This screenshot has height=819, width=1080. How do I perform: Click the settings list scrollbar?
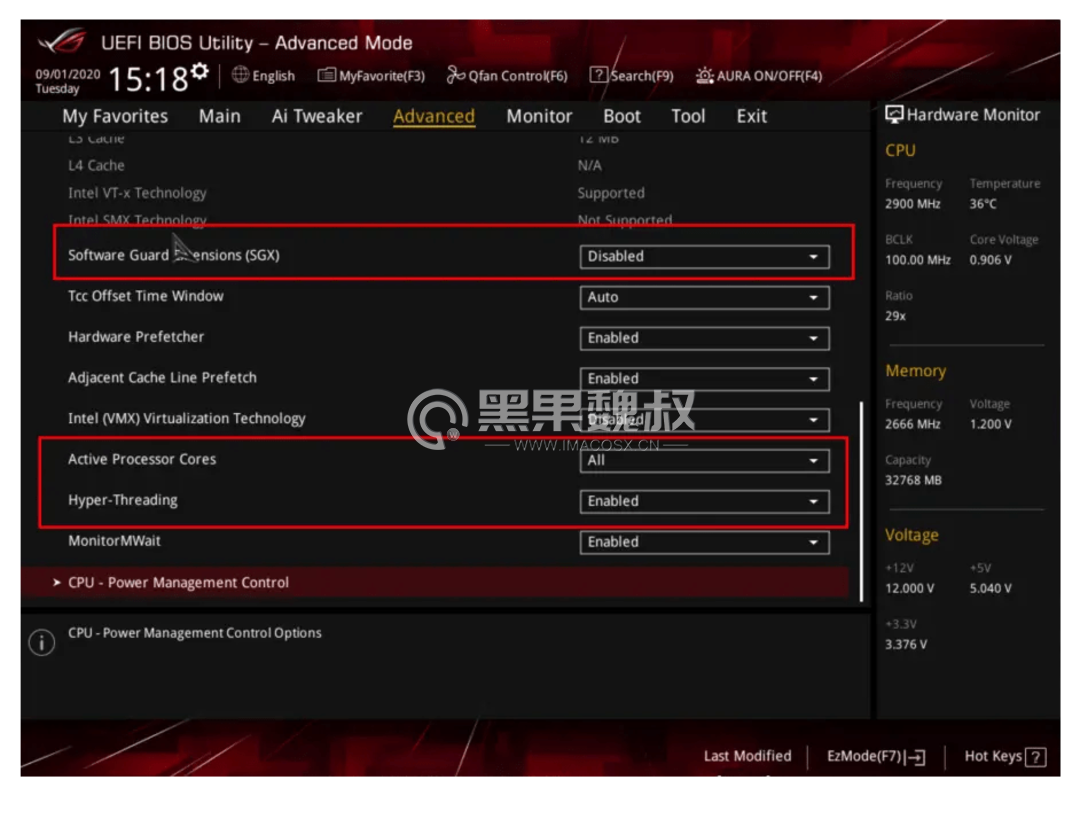coord(861,501)
